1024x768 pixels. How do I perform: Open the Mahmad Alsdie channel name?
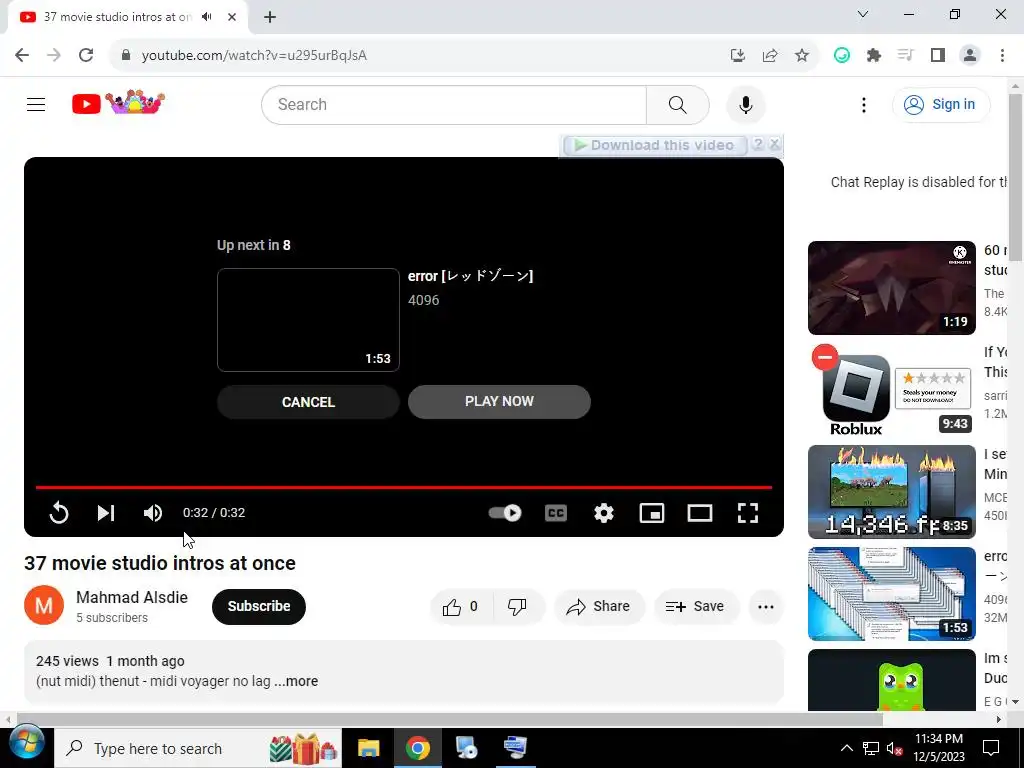pos(132,597)
